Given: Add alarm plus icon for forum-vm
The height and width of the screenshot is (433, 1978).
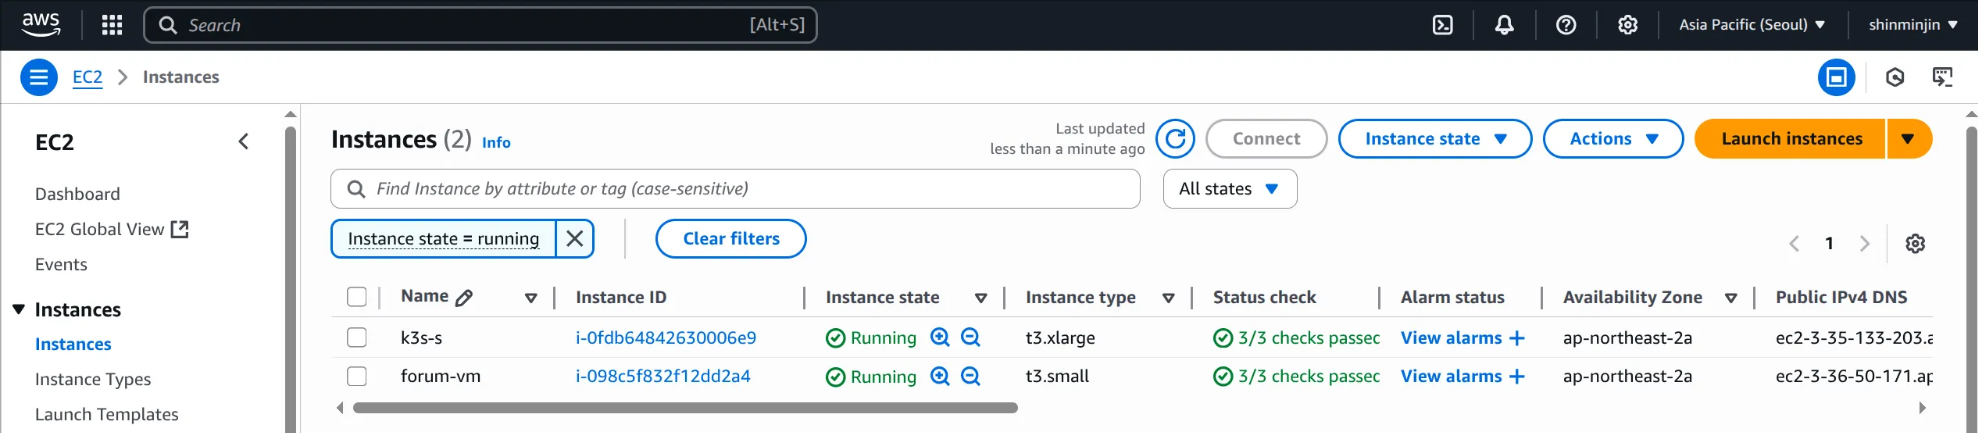Looking at the screenshot, I should (1517, 376).
